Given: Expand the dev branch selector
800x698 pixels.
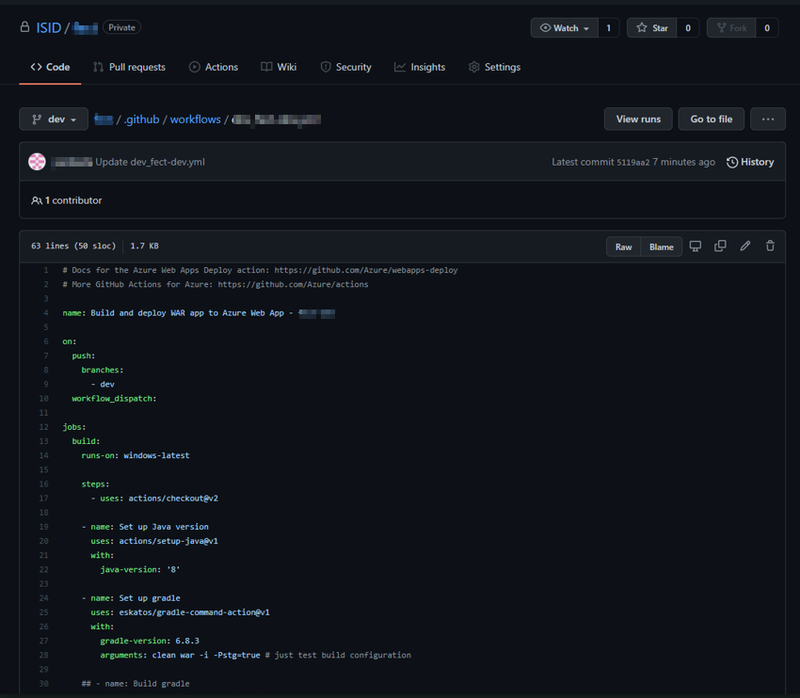Looking at the screenshot, I should (54, 119).
